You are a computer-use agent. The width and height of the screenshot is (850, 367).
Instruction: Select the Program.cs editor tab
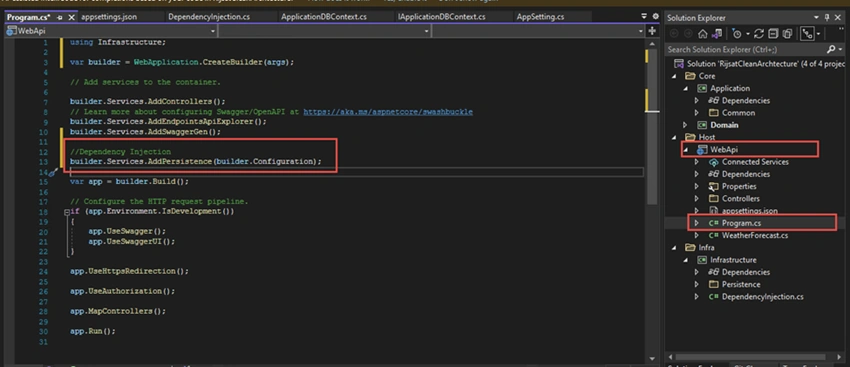(28, 17)
